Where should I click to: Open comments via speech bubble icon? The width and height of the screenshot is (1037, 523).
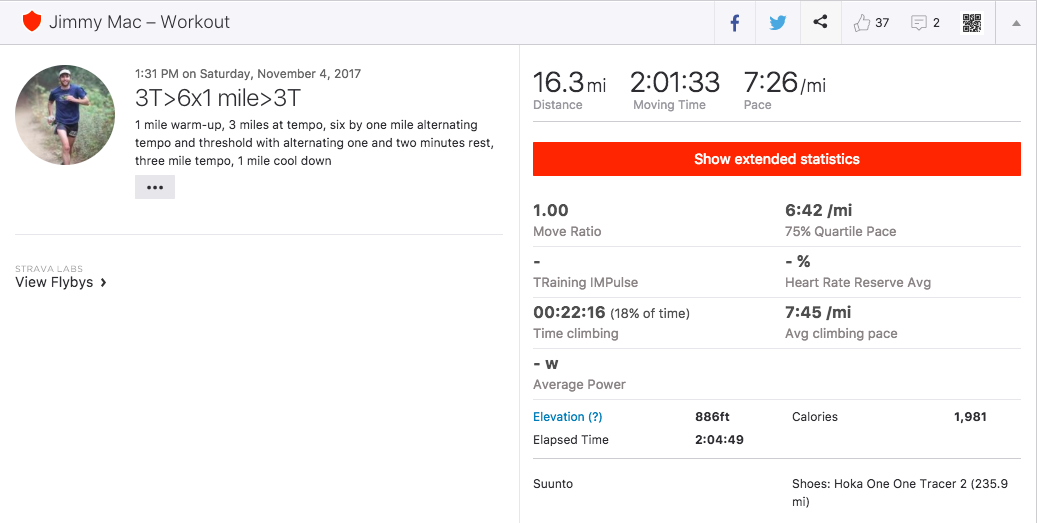pos(918,22)
